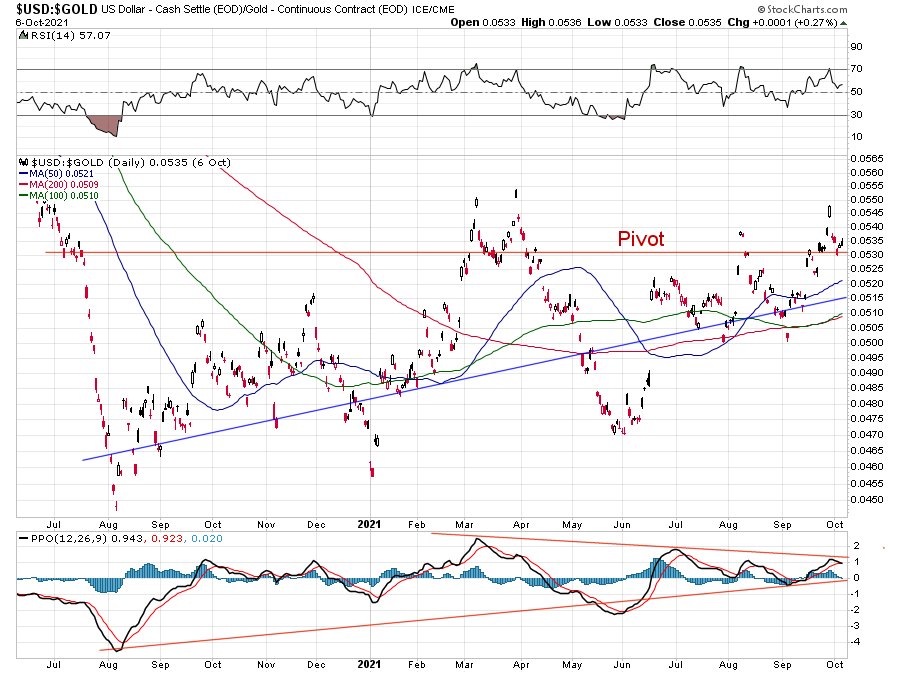Click the PPO signal value 0.923

coord(166,539)
